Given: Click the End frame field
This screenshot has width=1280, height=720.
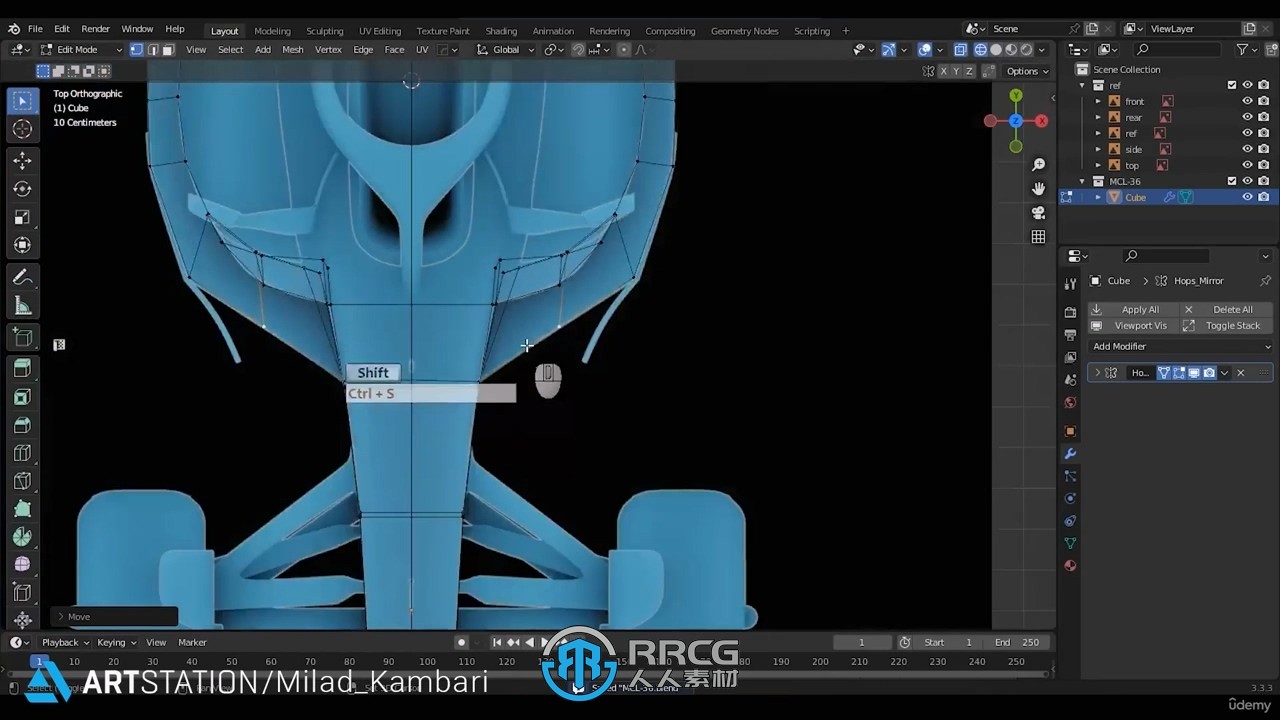Looking at the screenshot, I should click(1017, 642).
